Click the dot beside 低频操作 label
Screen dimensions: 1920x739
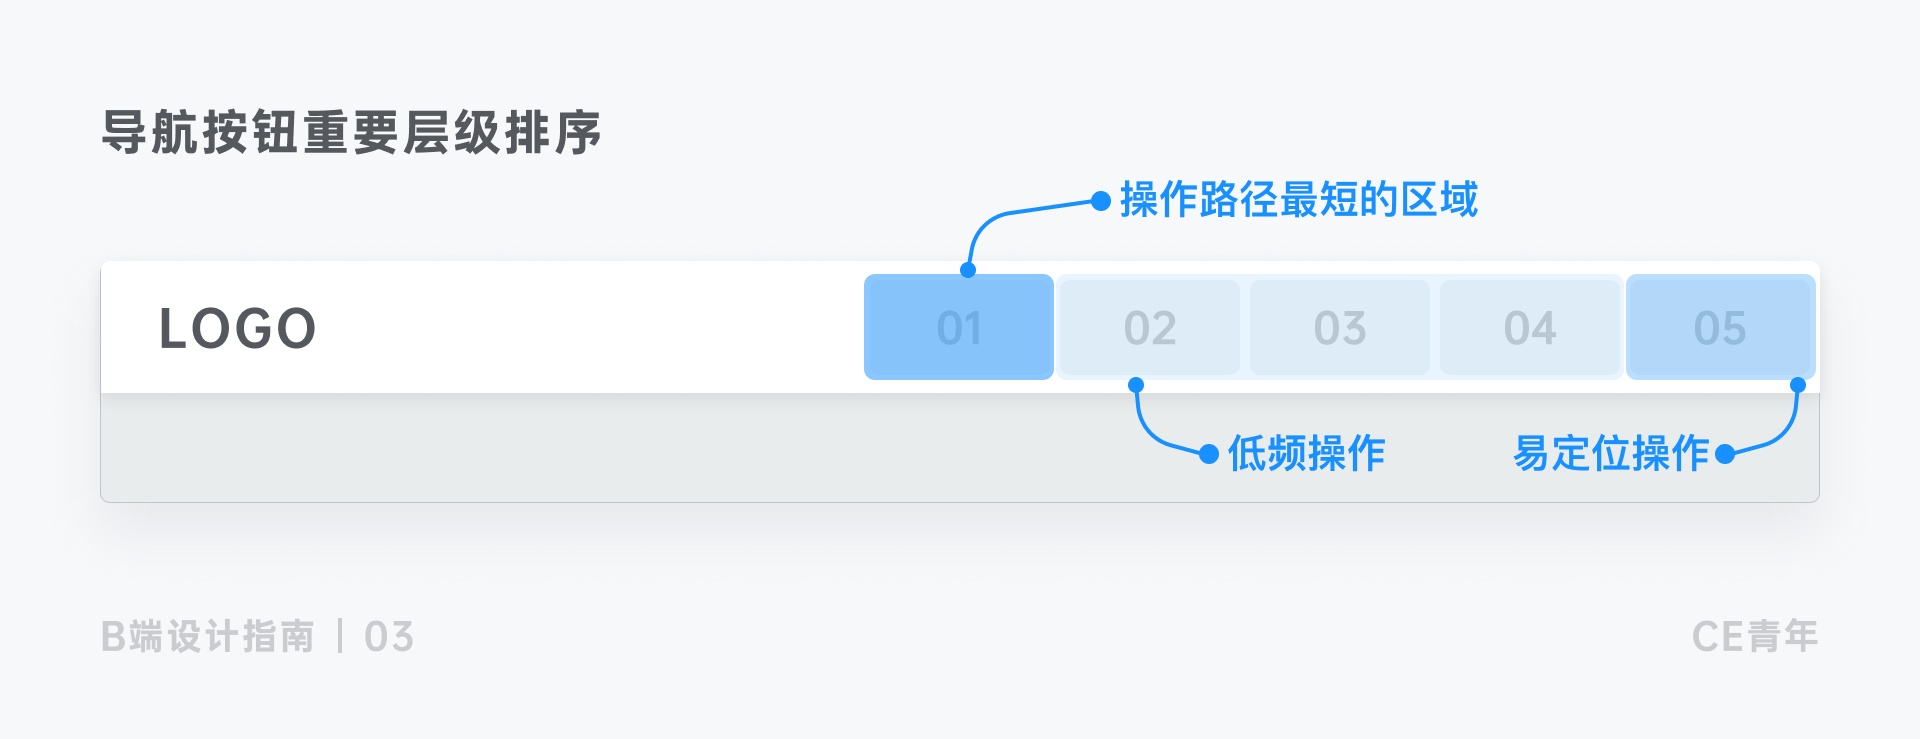[1209, 454]
